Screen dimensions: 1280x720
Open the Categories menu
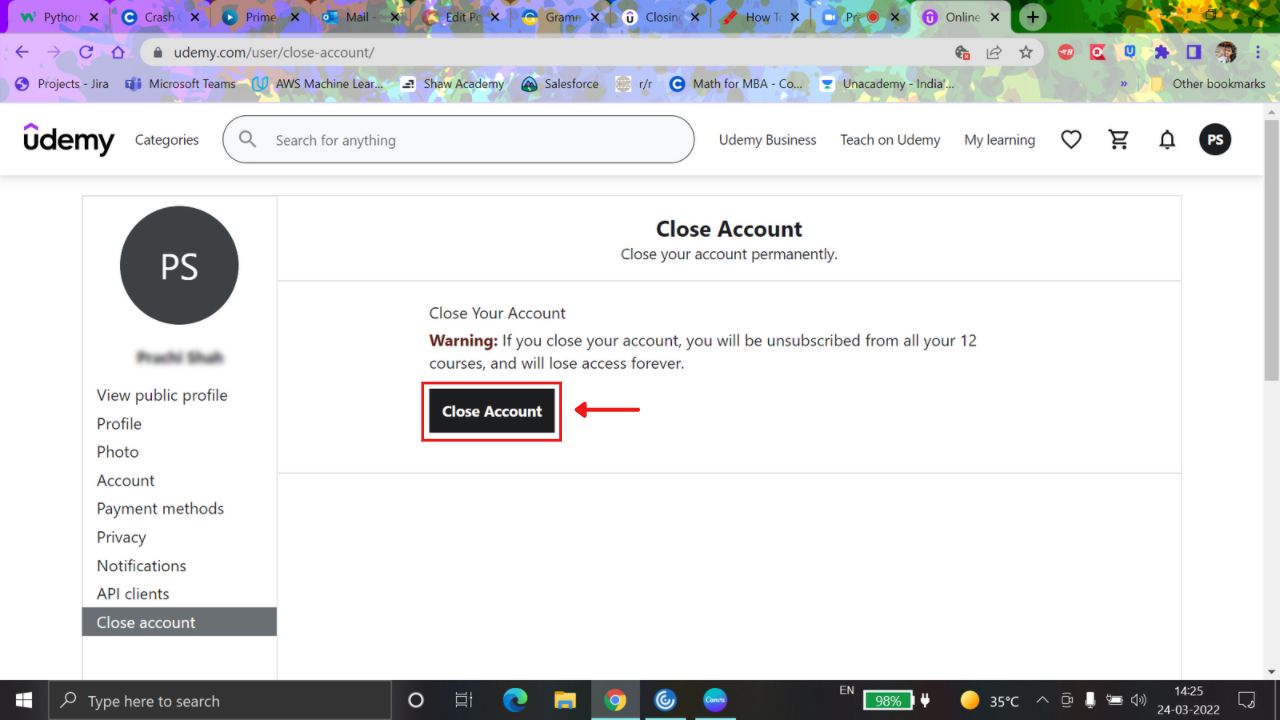pos(167,140)
